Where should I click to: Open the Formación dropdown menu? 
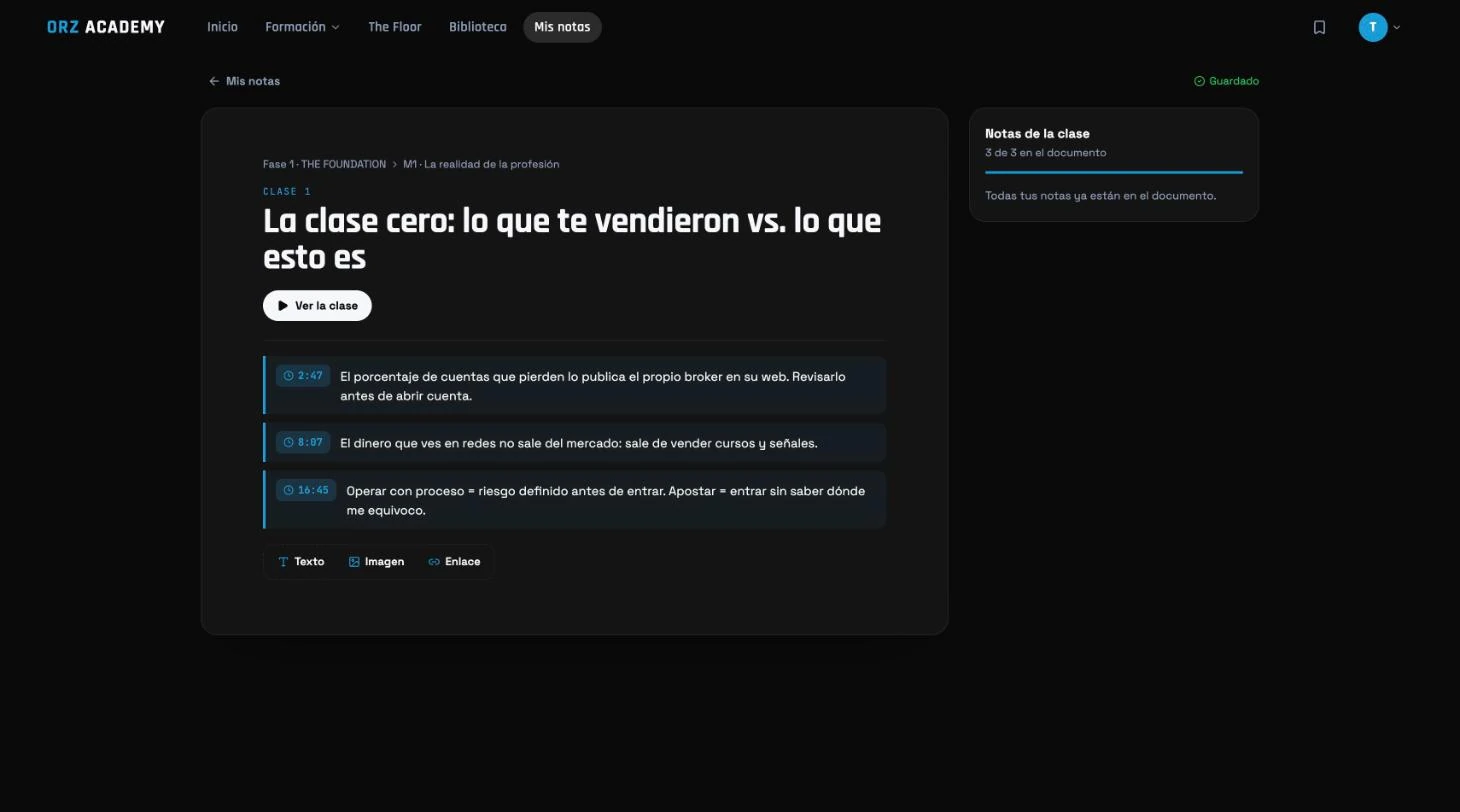point(302,27)
